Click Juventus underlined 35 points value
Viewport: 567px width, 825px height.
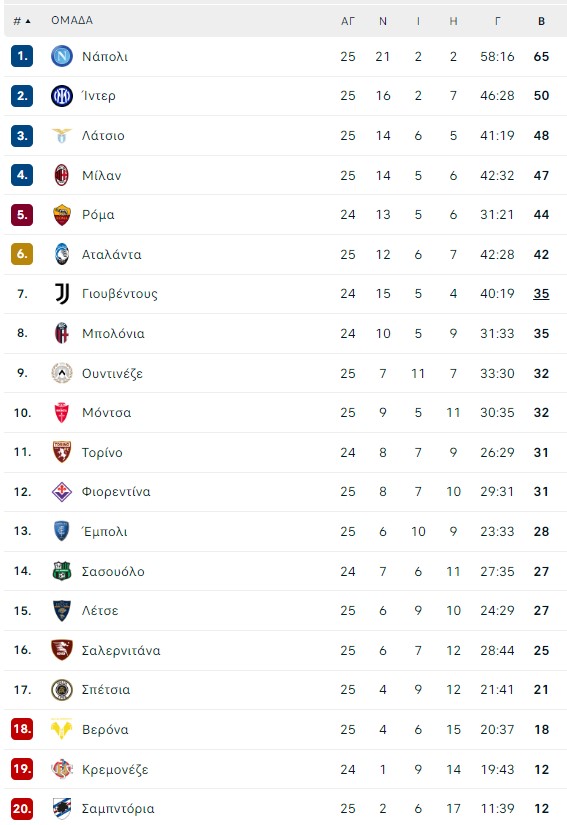click(x=541, y=294)
